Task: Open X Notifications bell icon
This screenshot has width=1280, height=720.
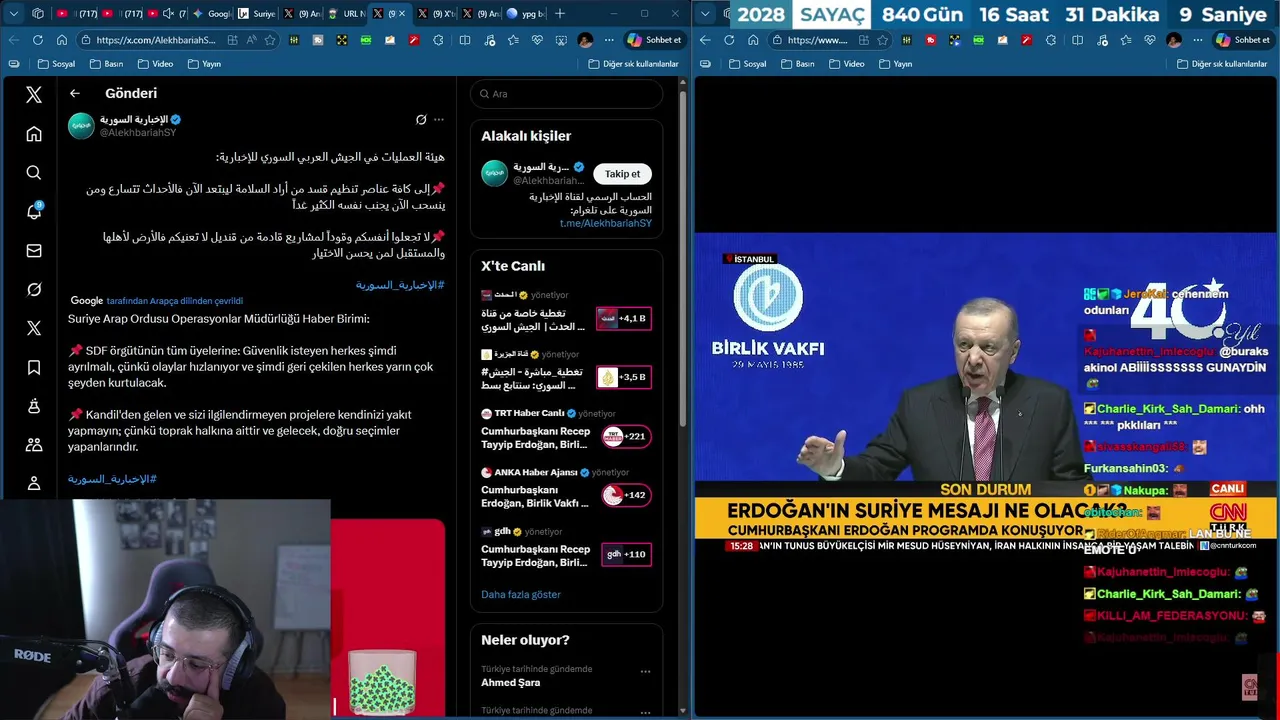Action: (34, 211)
